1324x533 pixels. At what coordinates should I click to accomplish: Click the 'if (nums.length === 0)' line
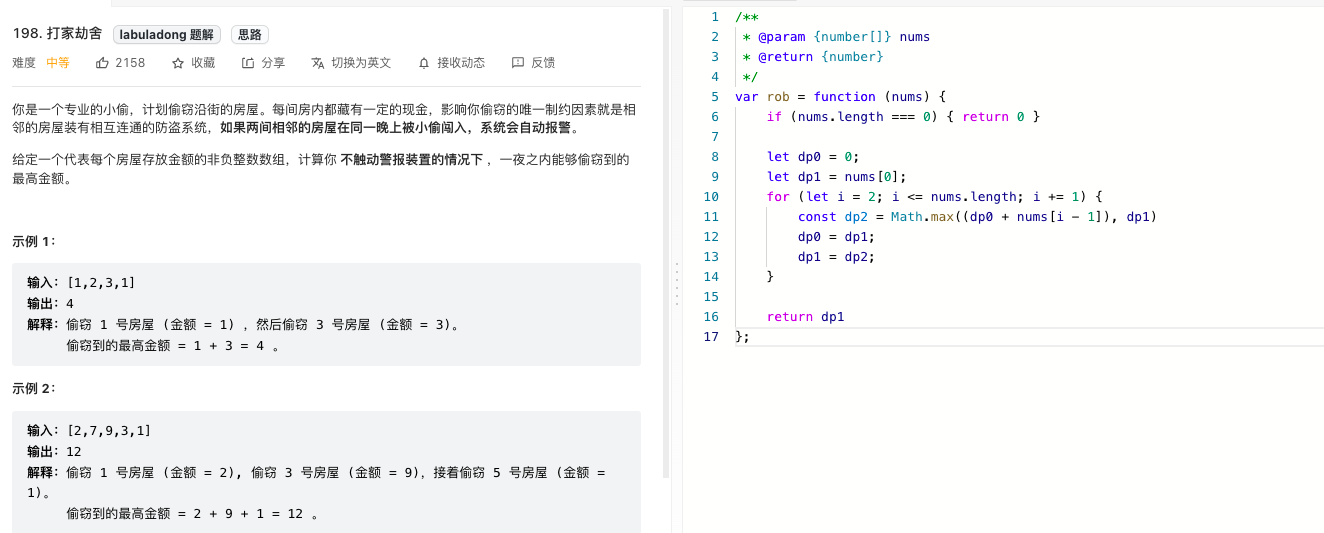[x=904, y=117]
